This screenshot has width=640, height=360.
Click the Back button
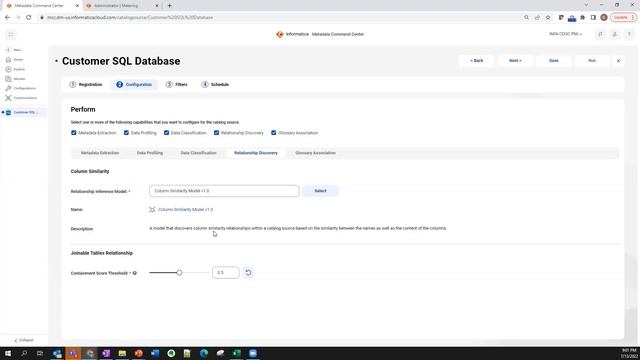point(476,60)
